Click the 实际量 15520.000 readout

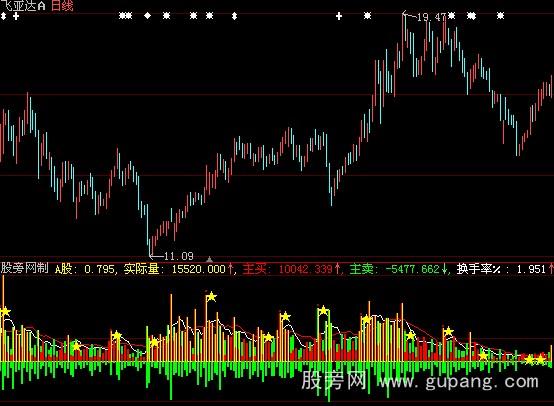(175, 269)
